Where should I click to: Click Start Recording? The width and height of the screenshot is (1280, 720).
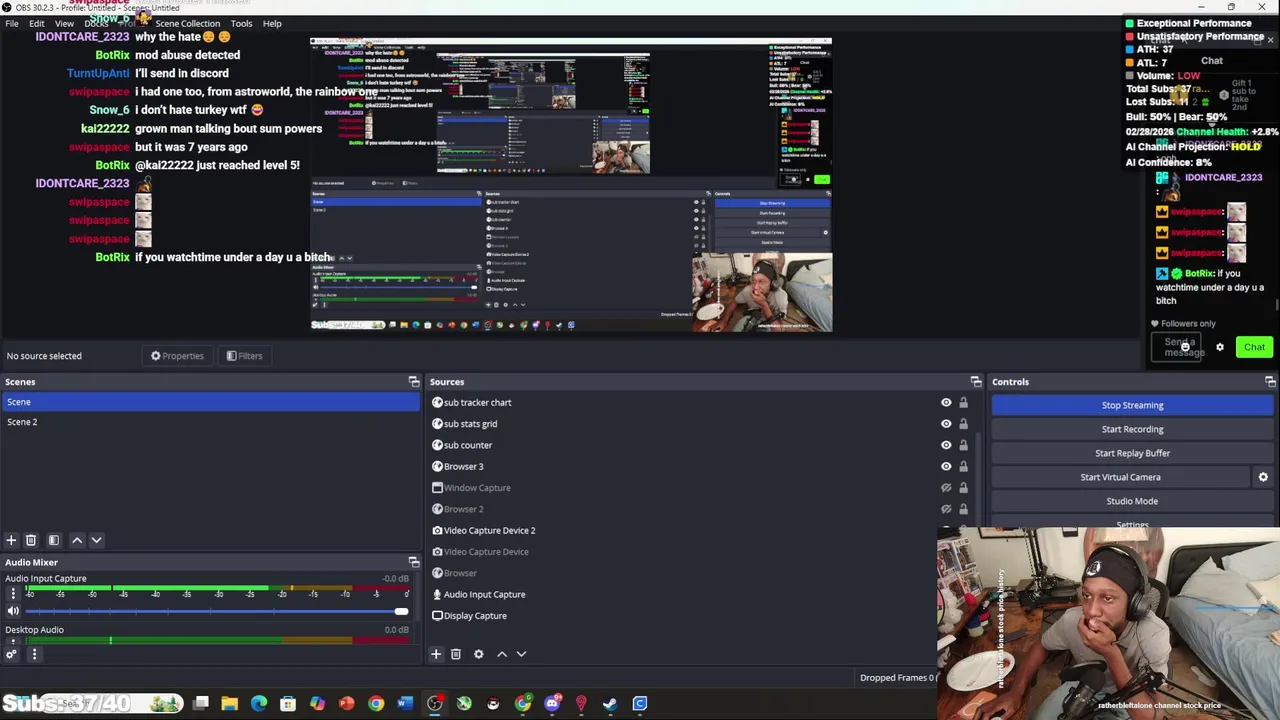(1132, 429)
